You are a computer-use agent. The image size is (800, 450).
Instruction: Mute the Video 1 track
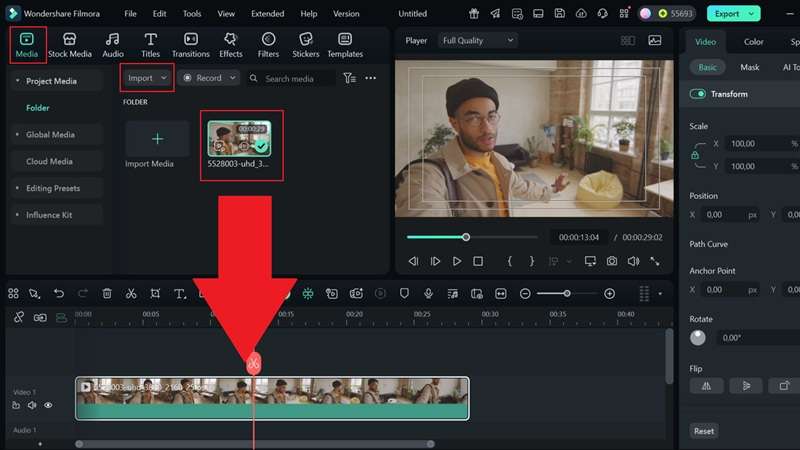[32, 405]
